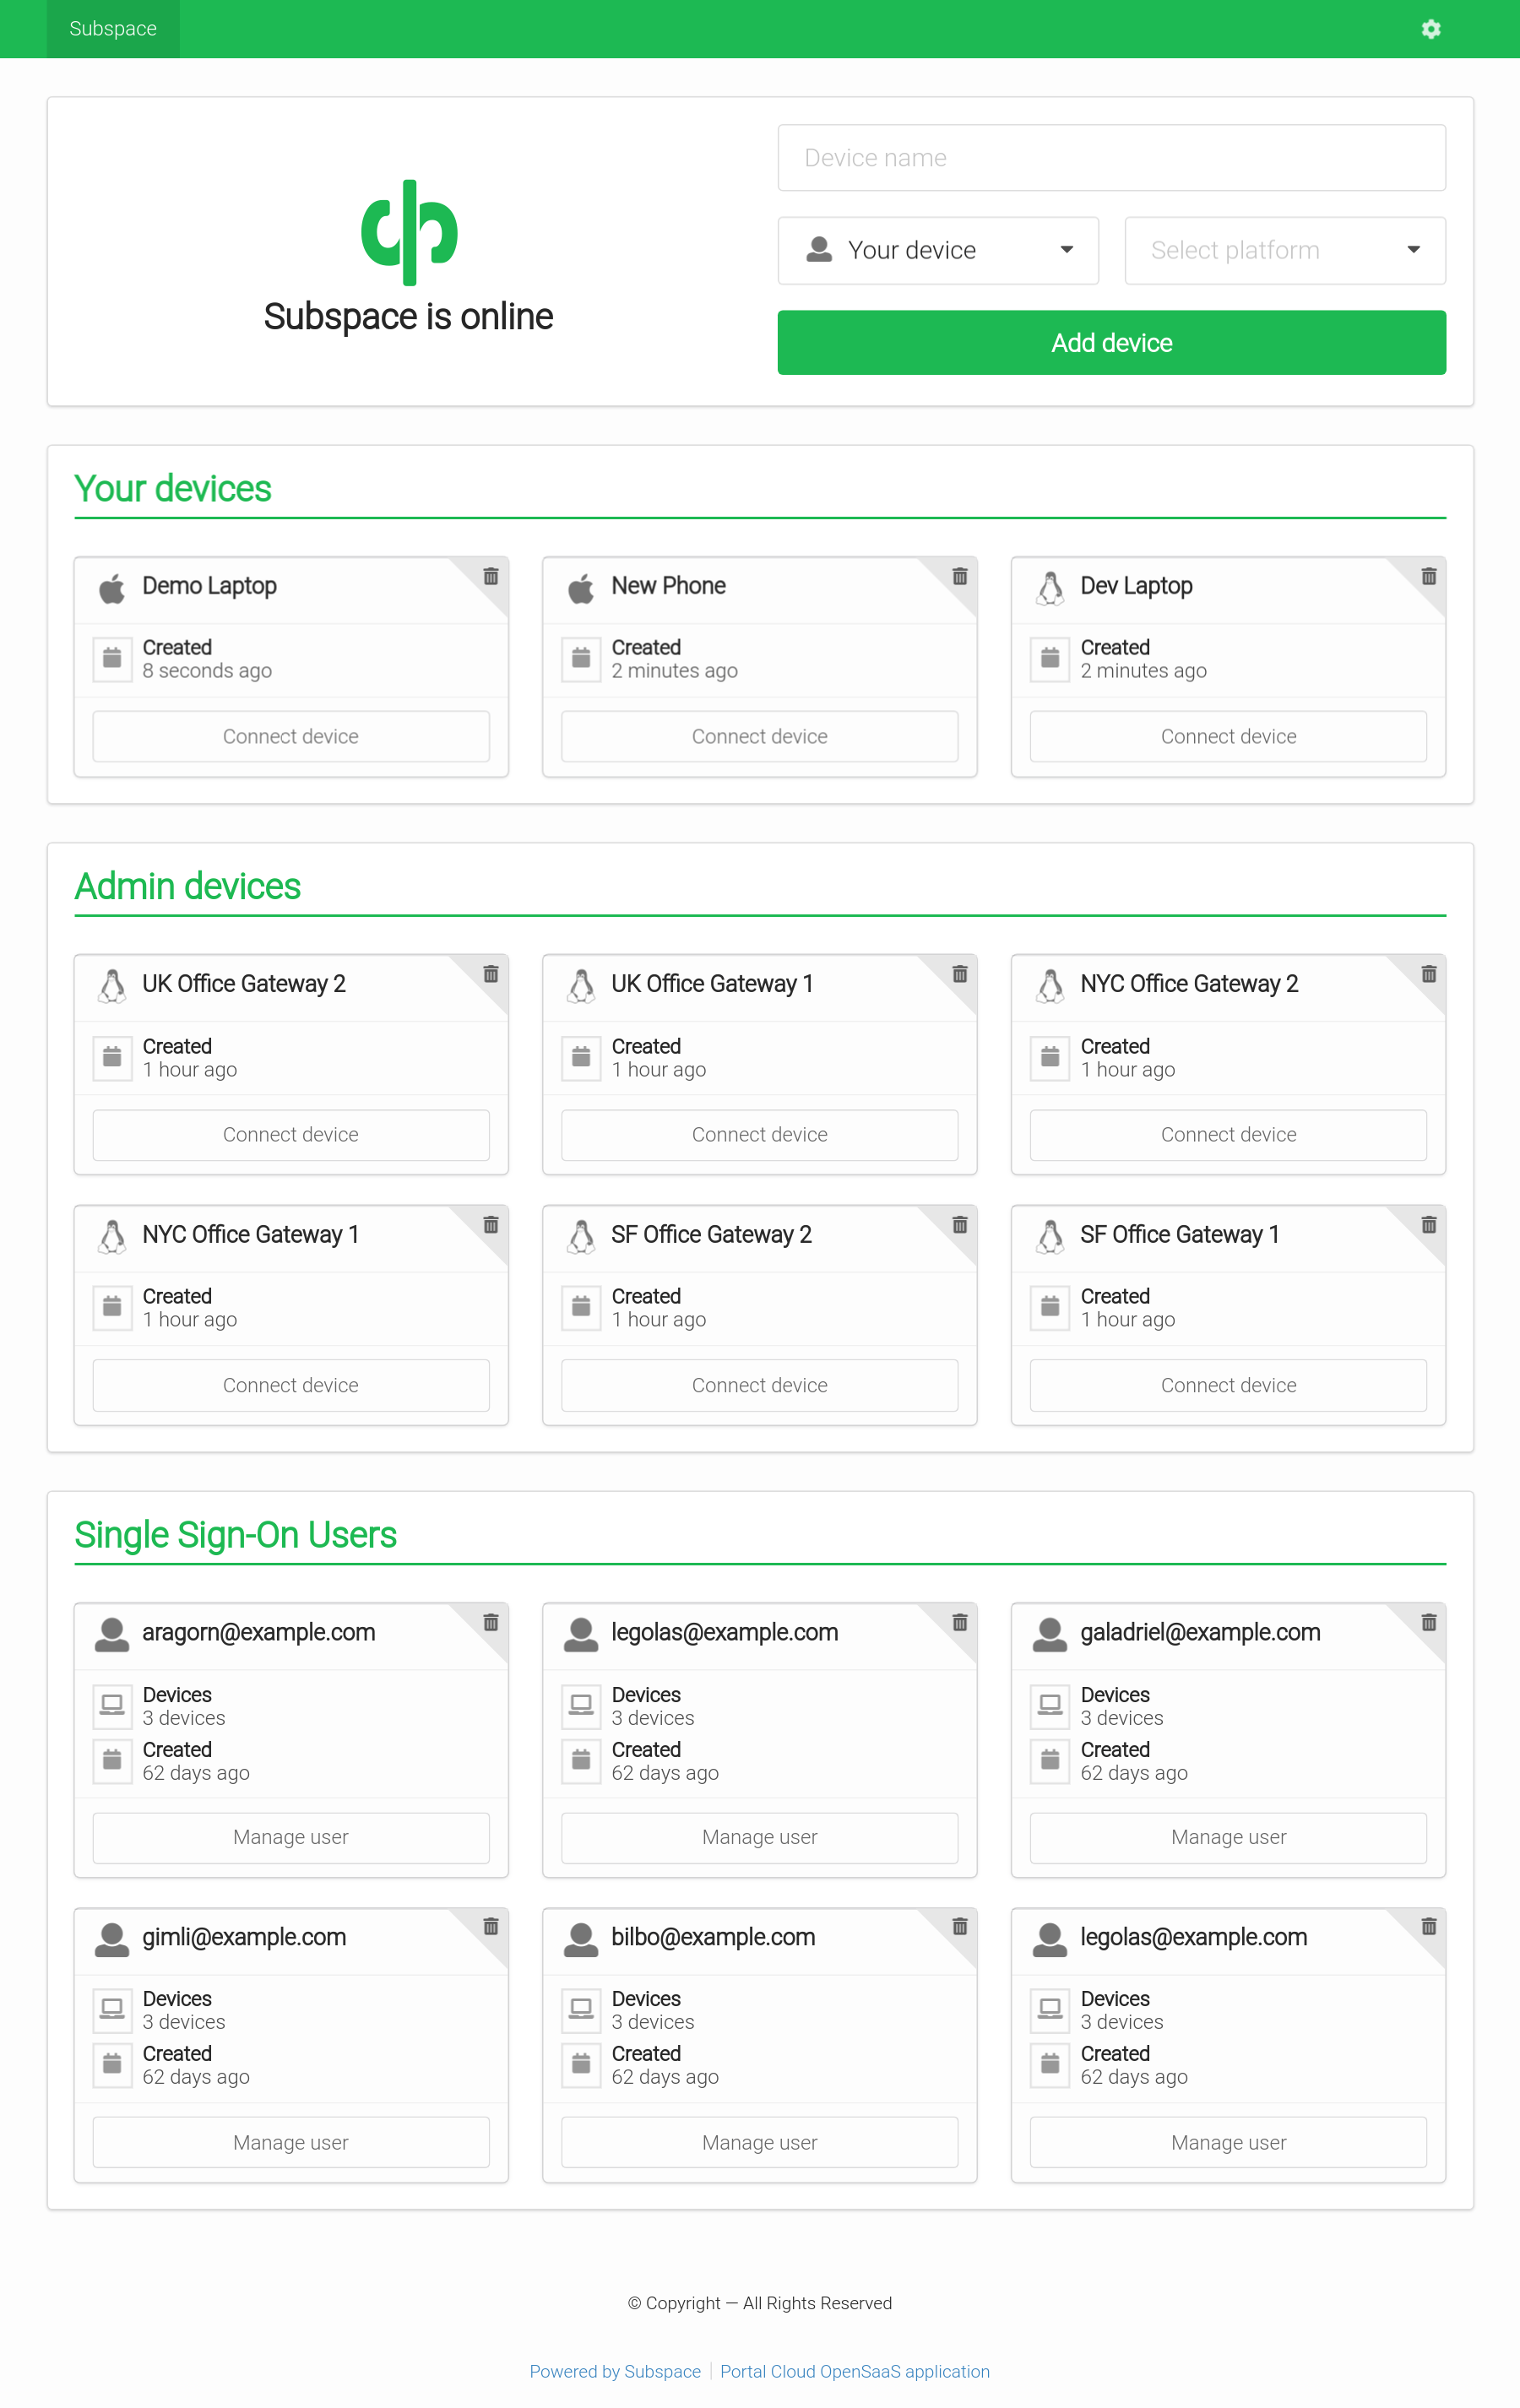Click trash icon on New Phone card
The width and height of the screenshot is (1520, 2408).
960,576
